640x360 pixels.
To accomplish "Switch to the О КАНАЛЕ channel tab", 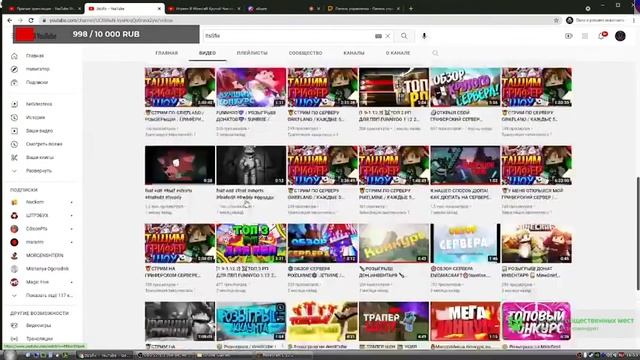I will point(398,53).
